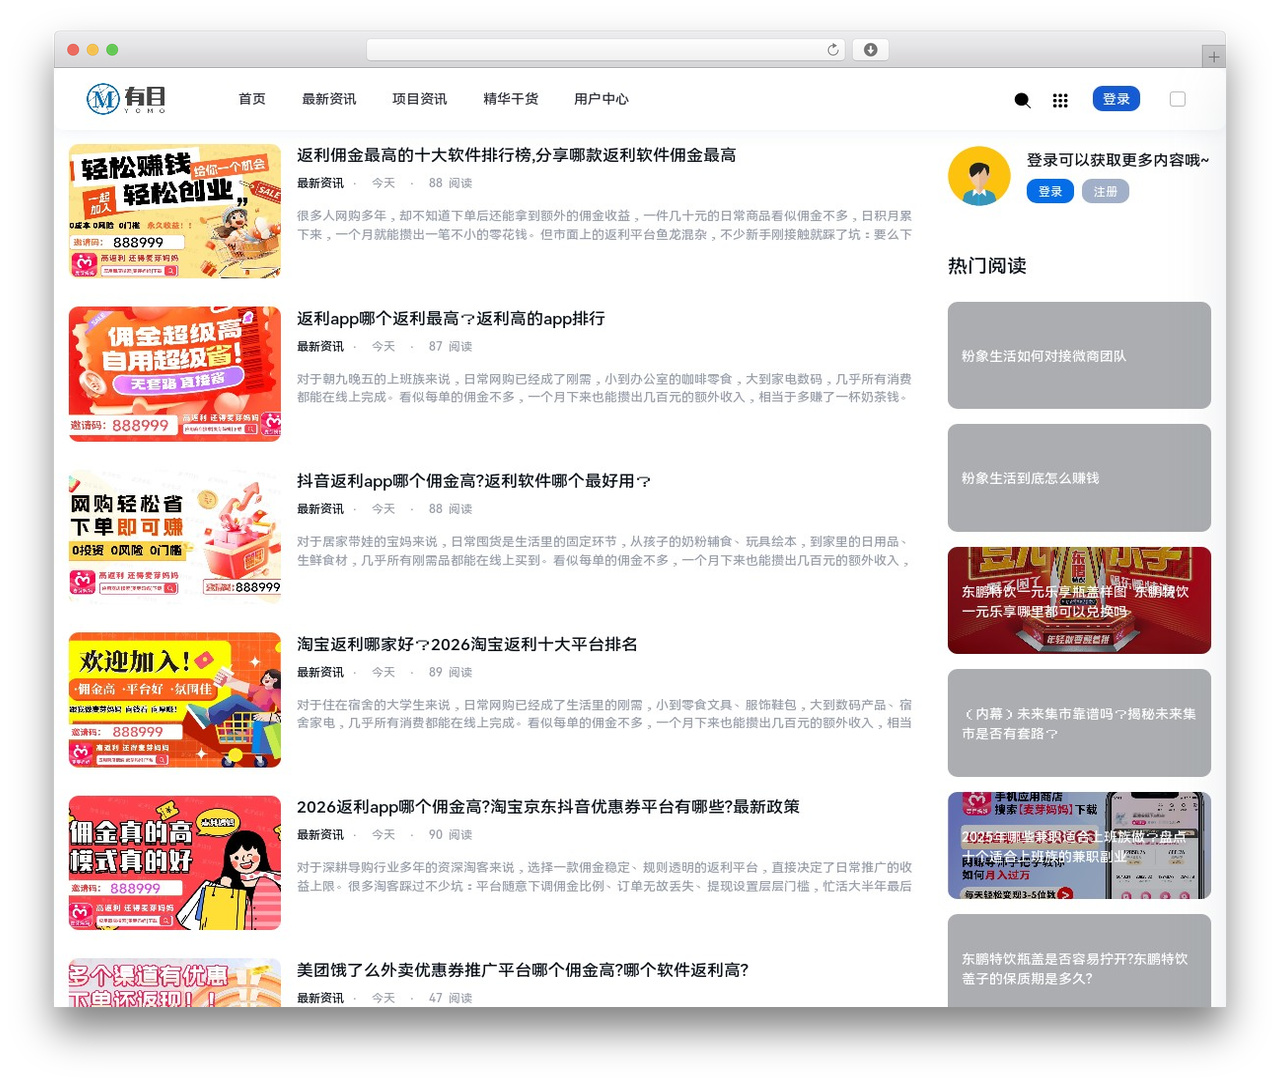Click the 90 阅读 count
The width and height of the screenshot is (1280, 1084).
click(450, 835)
